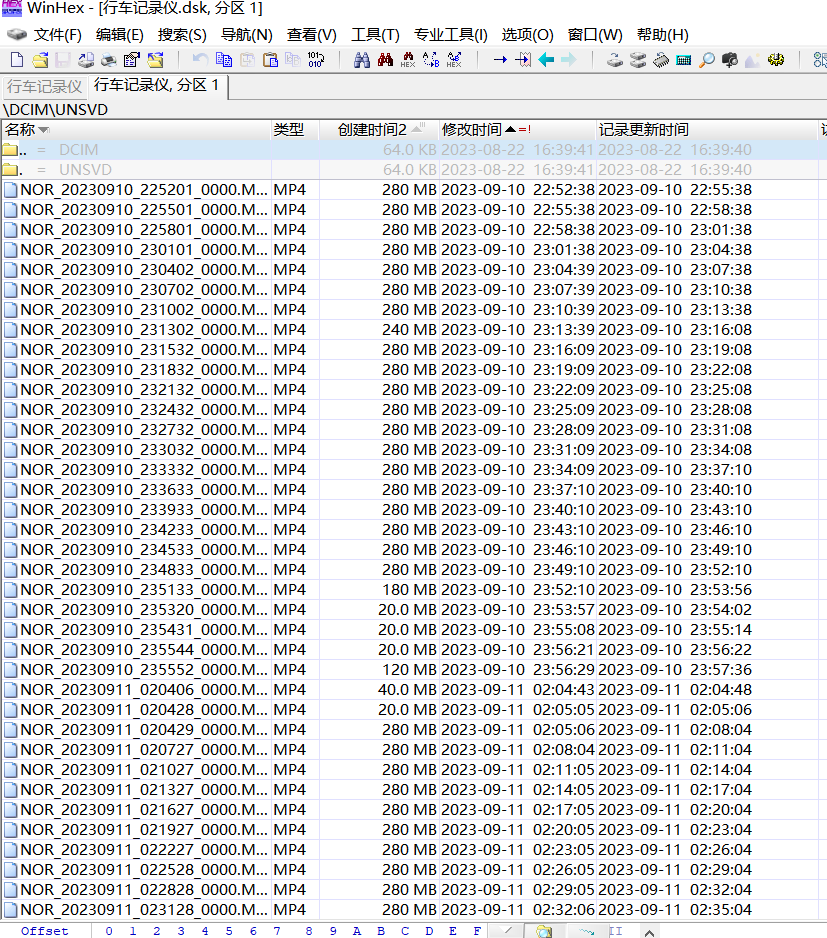
Task: Click the folder view icon at bottom bar
Action: 543,931
